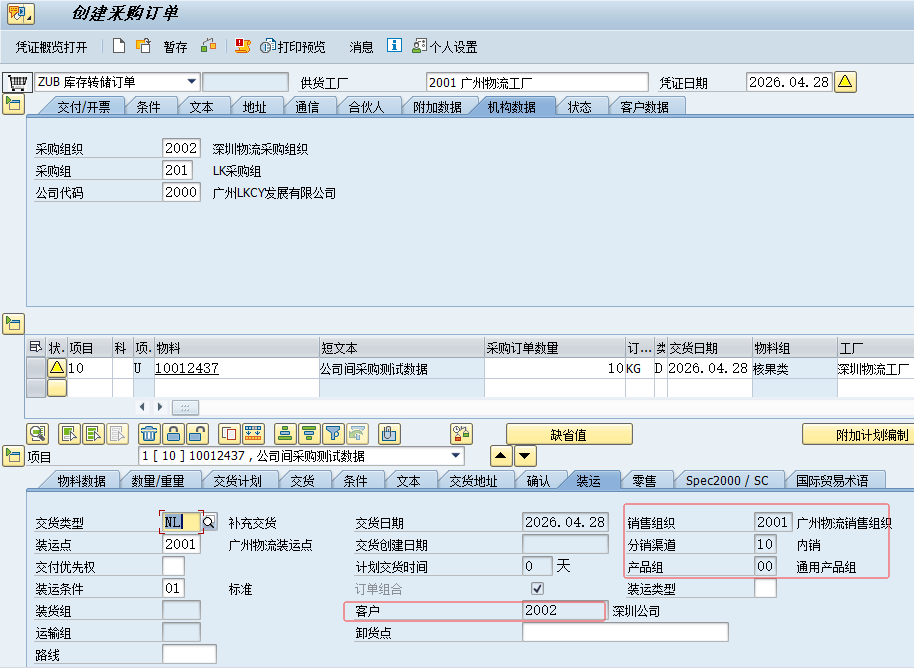The image size is (914, 671).
Task: Collapse the item overview section expander
Action: [13, 322]
